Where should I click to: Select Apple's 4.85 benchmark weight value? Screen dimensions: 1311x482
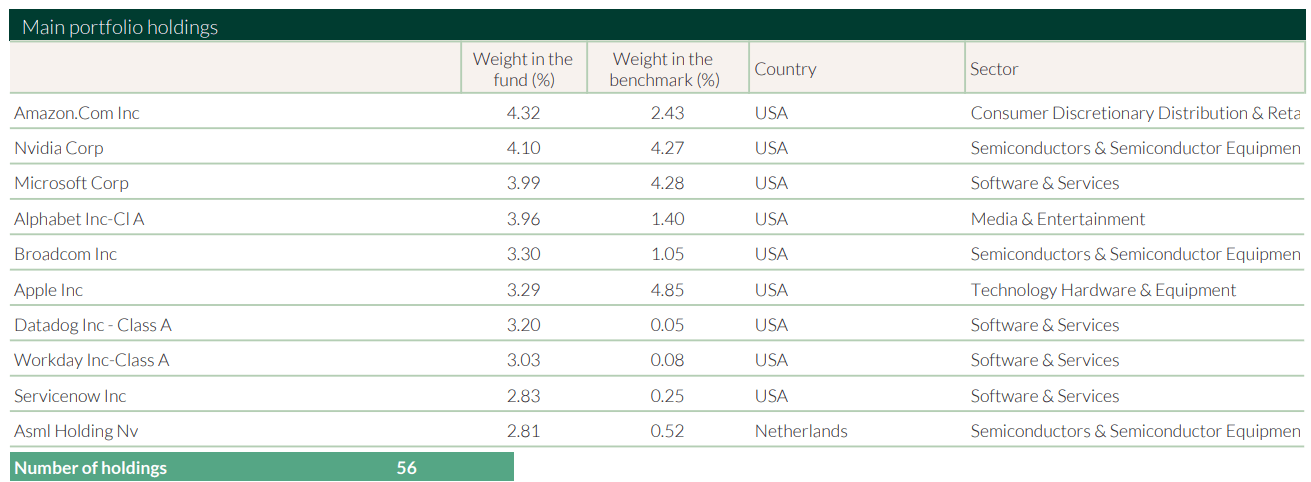667,290
